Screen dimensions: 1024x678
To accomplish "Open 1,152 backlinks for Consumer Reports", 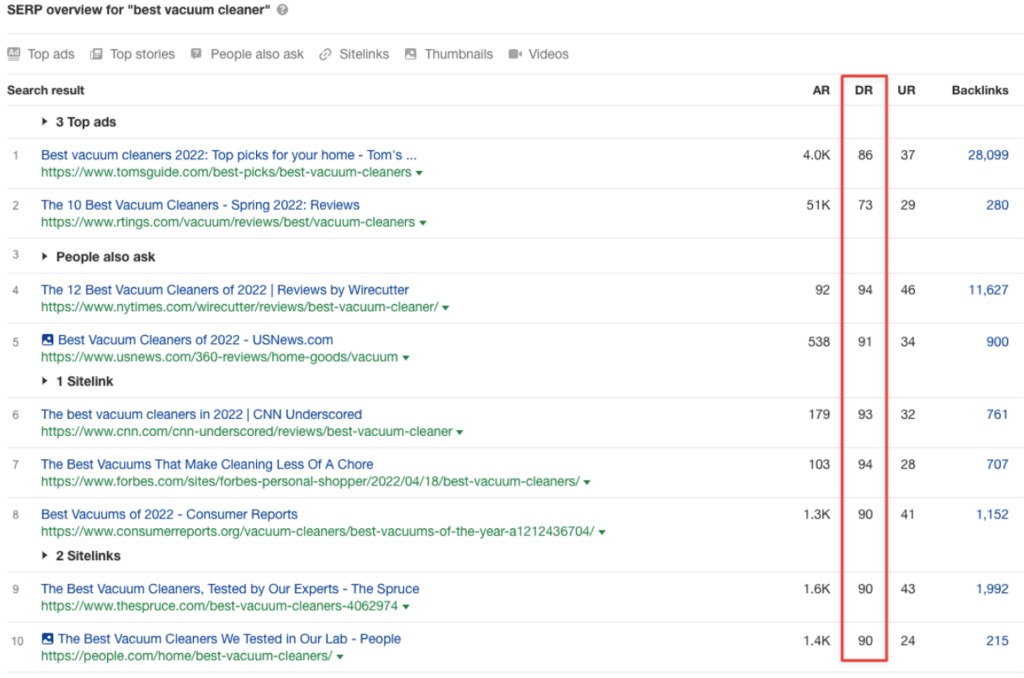I will [x=992, y=515].
